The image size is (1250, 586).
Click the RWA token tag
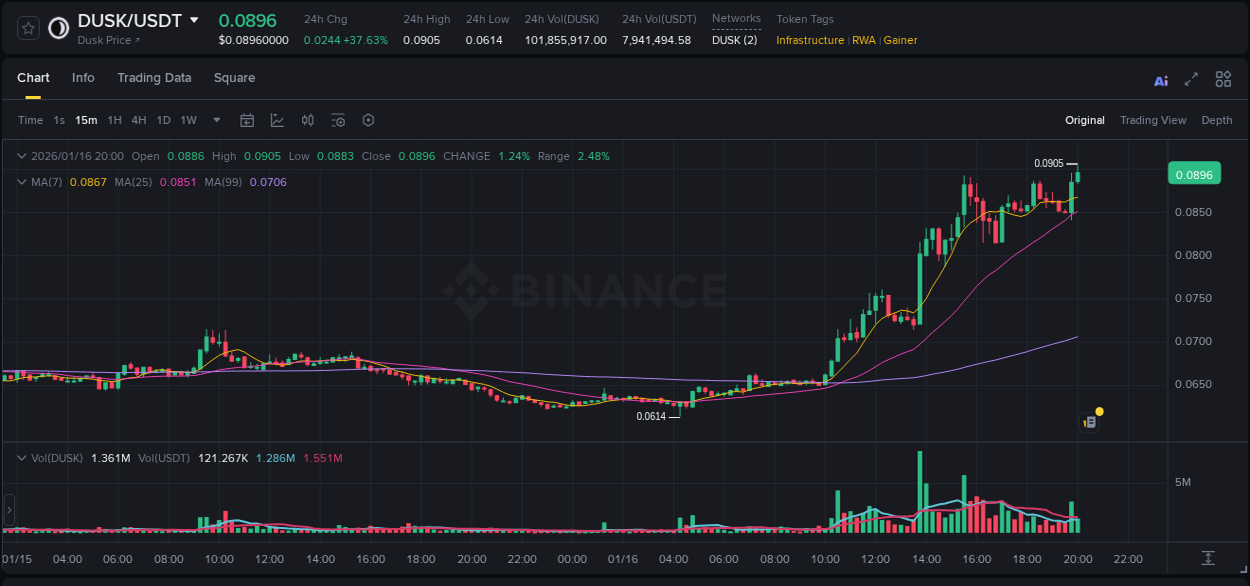tap(865, 40)
